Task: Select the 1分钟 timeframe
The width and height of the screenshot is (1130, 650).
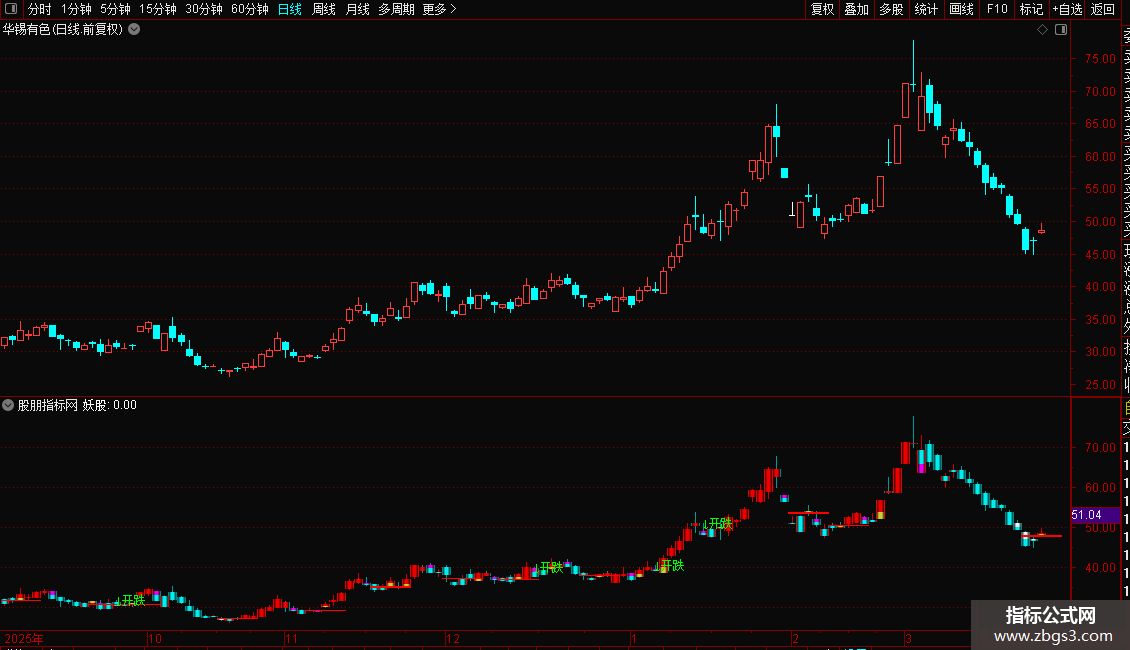Action: (76, 9)
